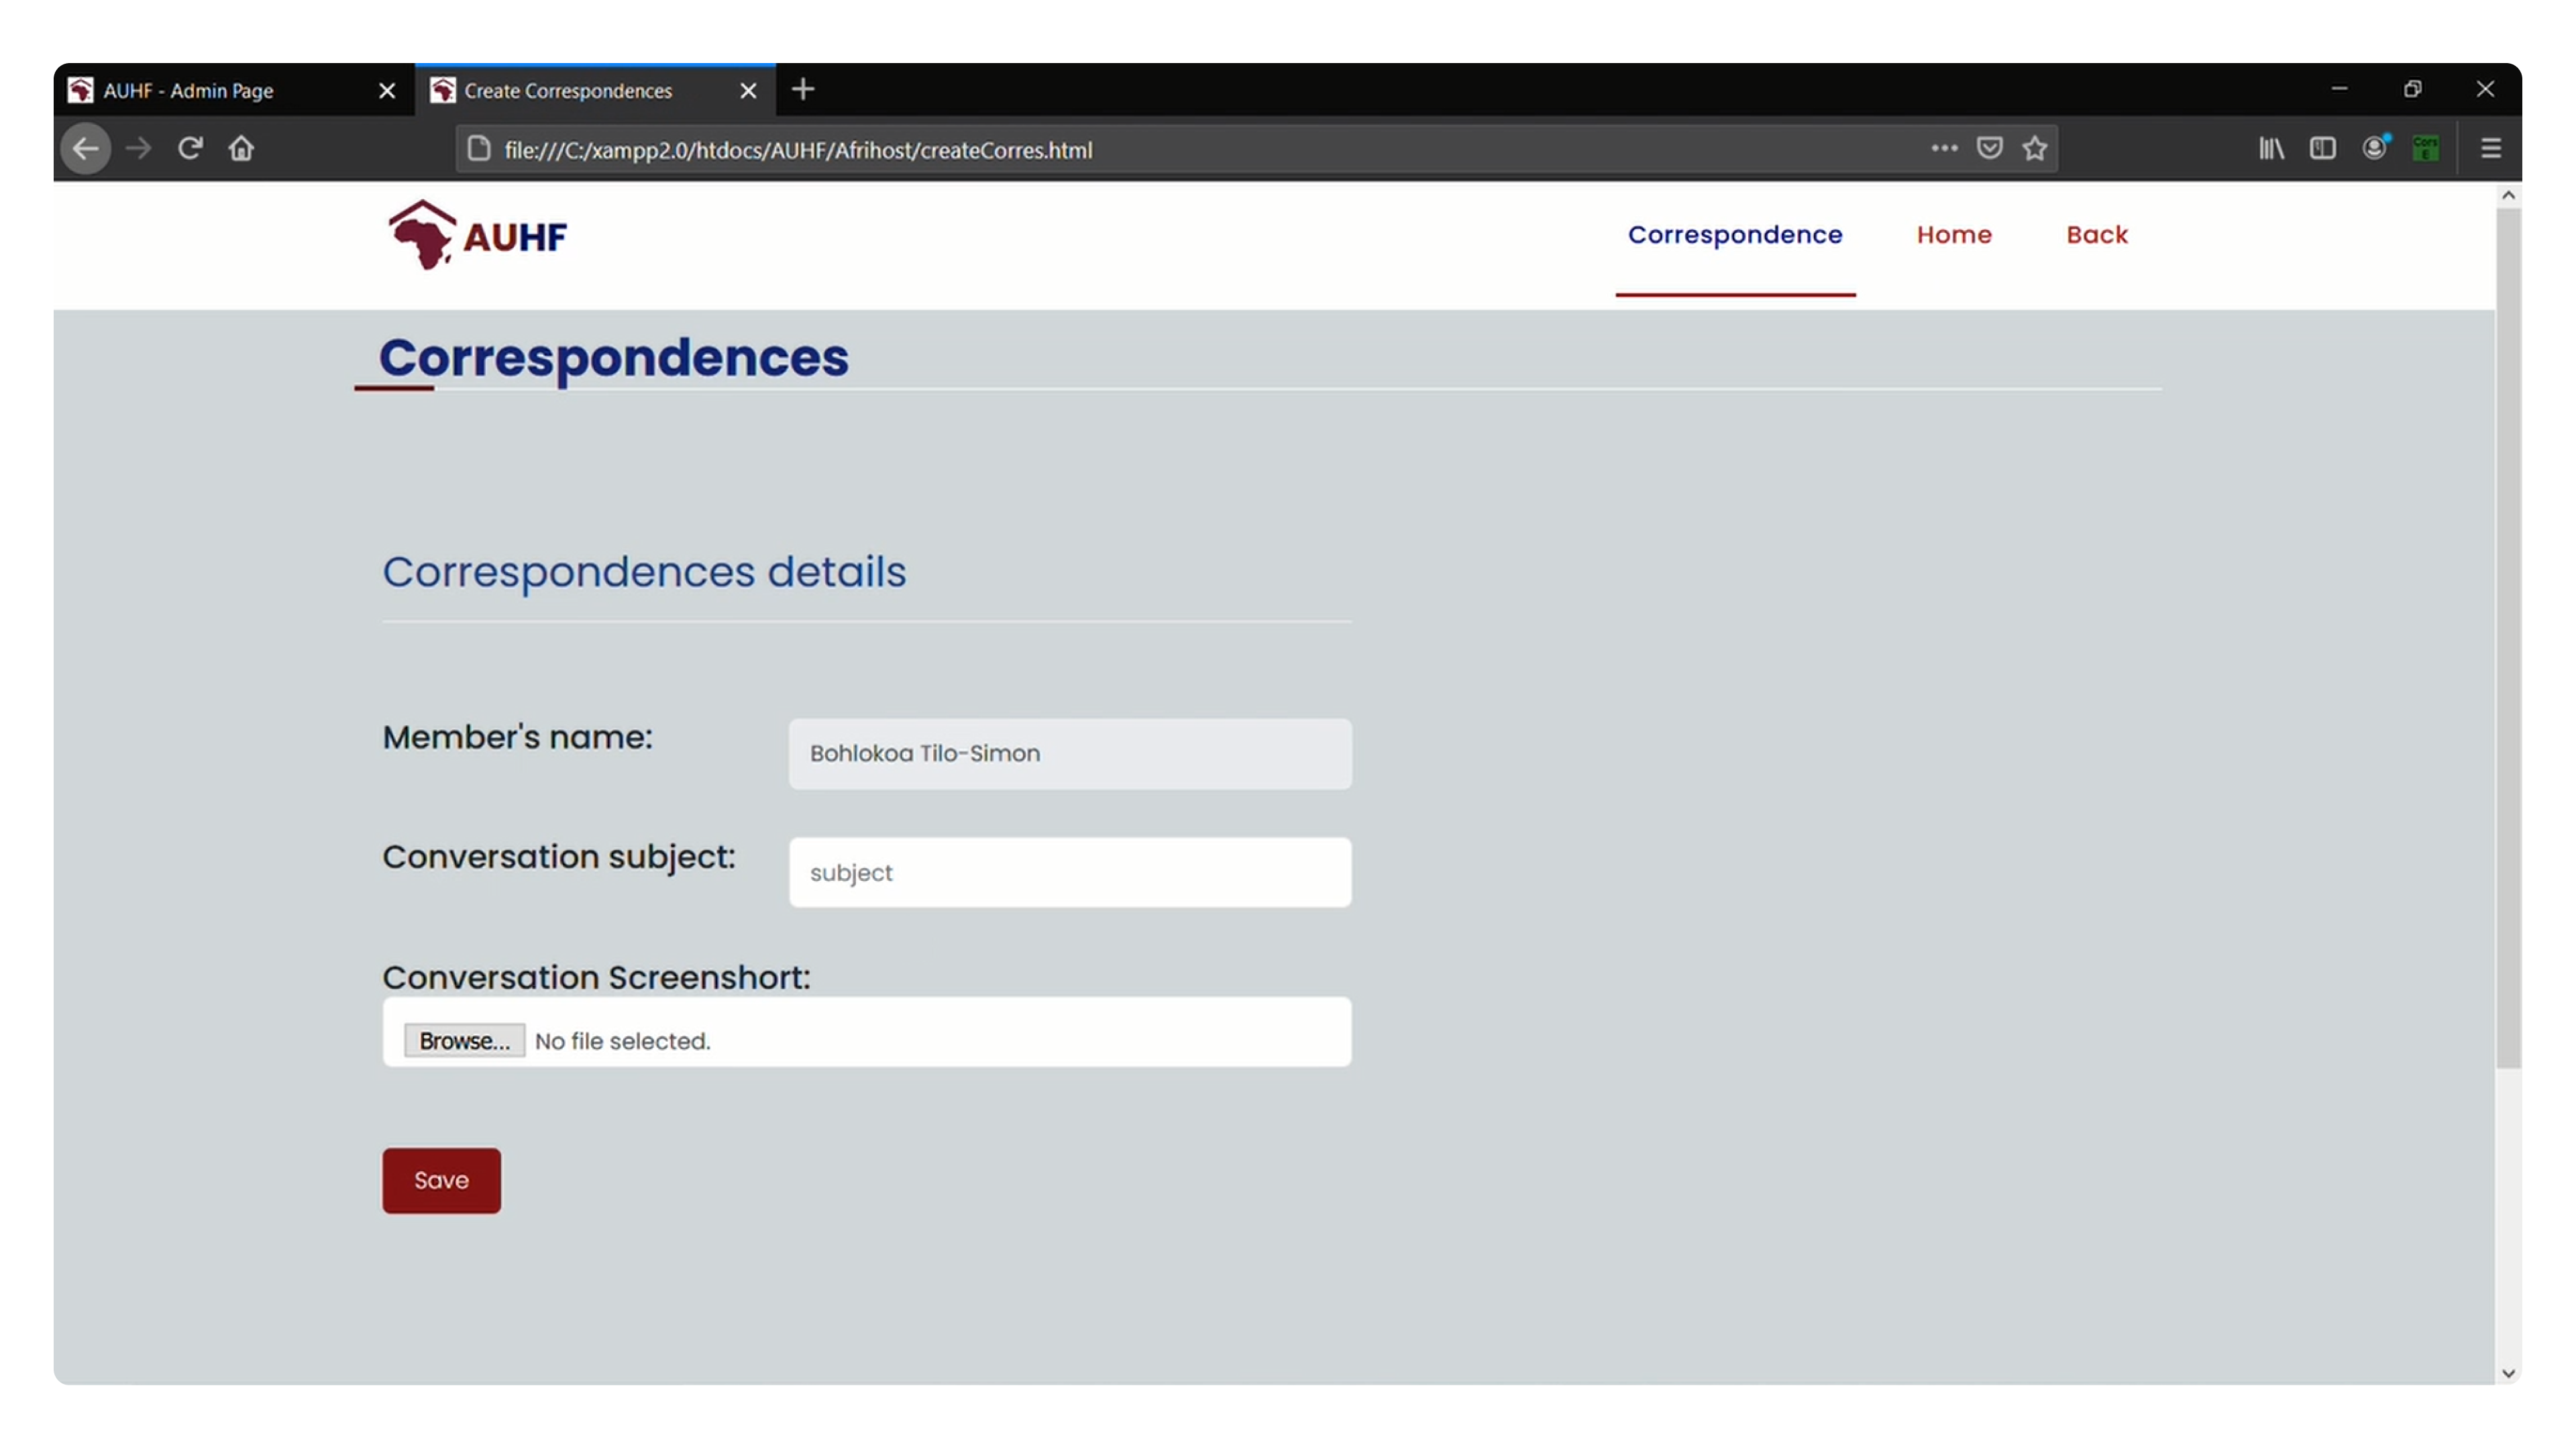Click the scrollbar up arrow

(x=2508, y=196)
